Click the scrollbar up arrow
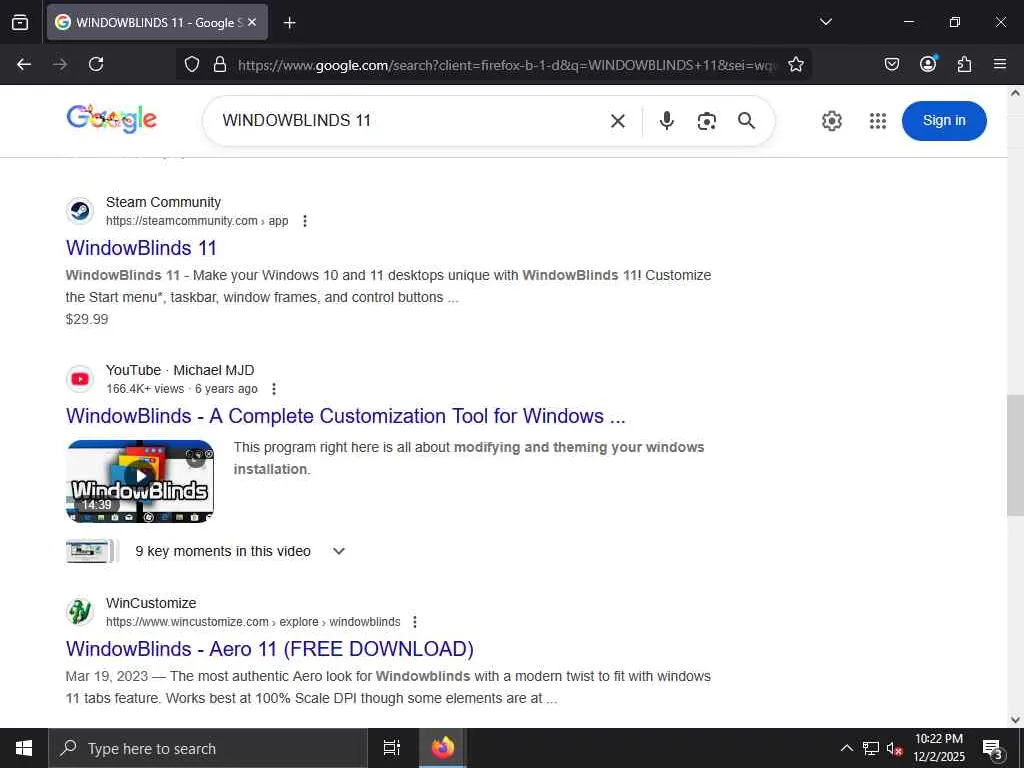1024x768 pixels. pyautogui.click(x=1015, y=93)
